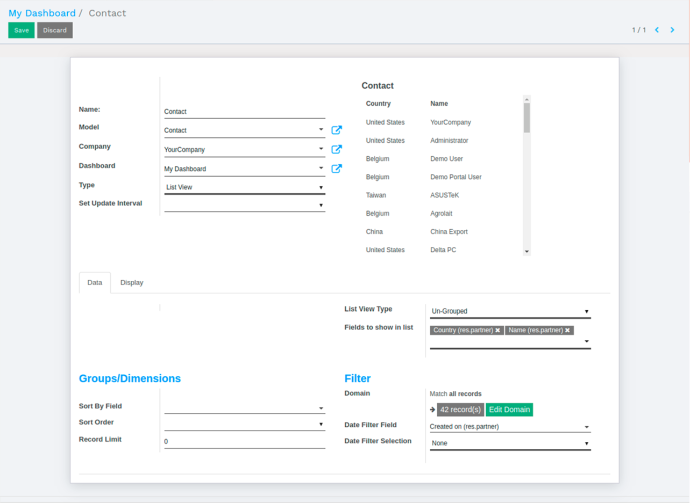Image resolution: width=690 pixels, height=503 pixels.
Task: Click the Save button
Action: pos(21,30)
